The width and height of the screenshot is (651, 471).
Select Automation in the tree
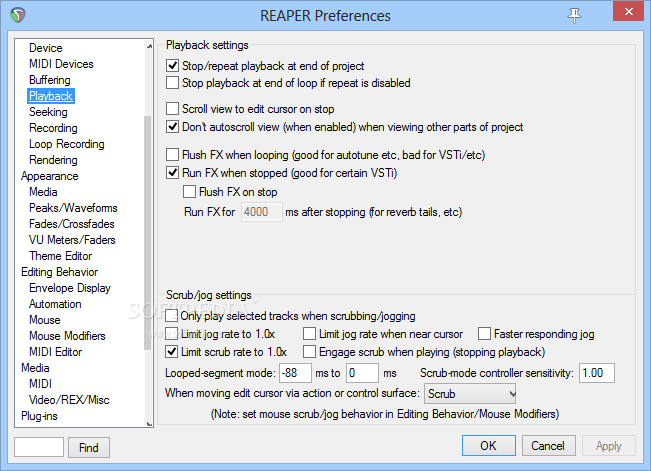tap(55, 304)
